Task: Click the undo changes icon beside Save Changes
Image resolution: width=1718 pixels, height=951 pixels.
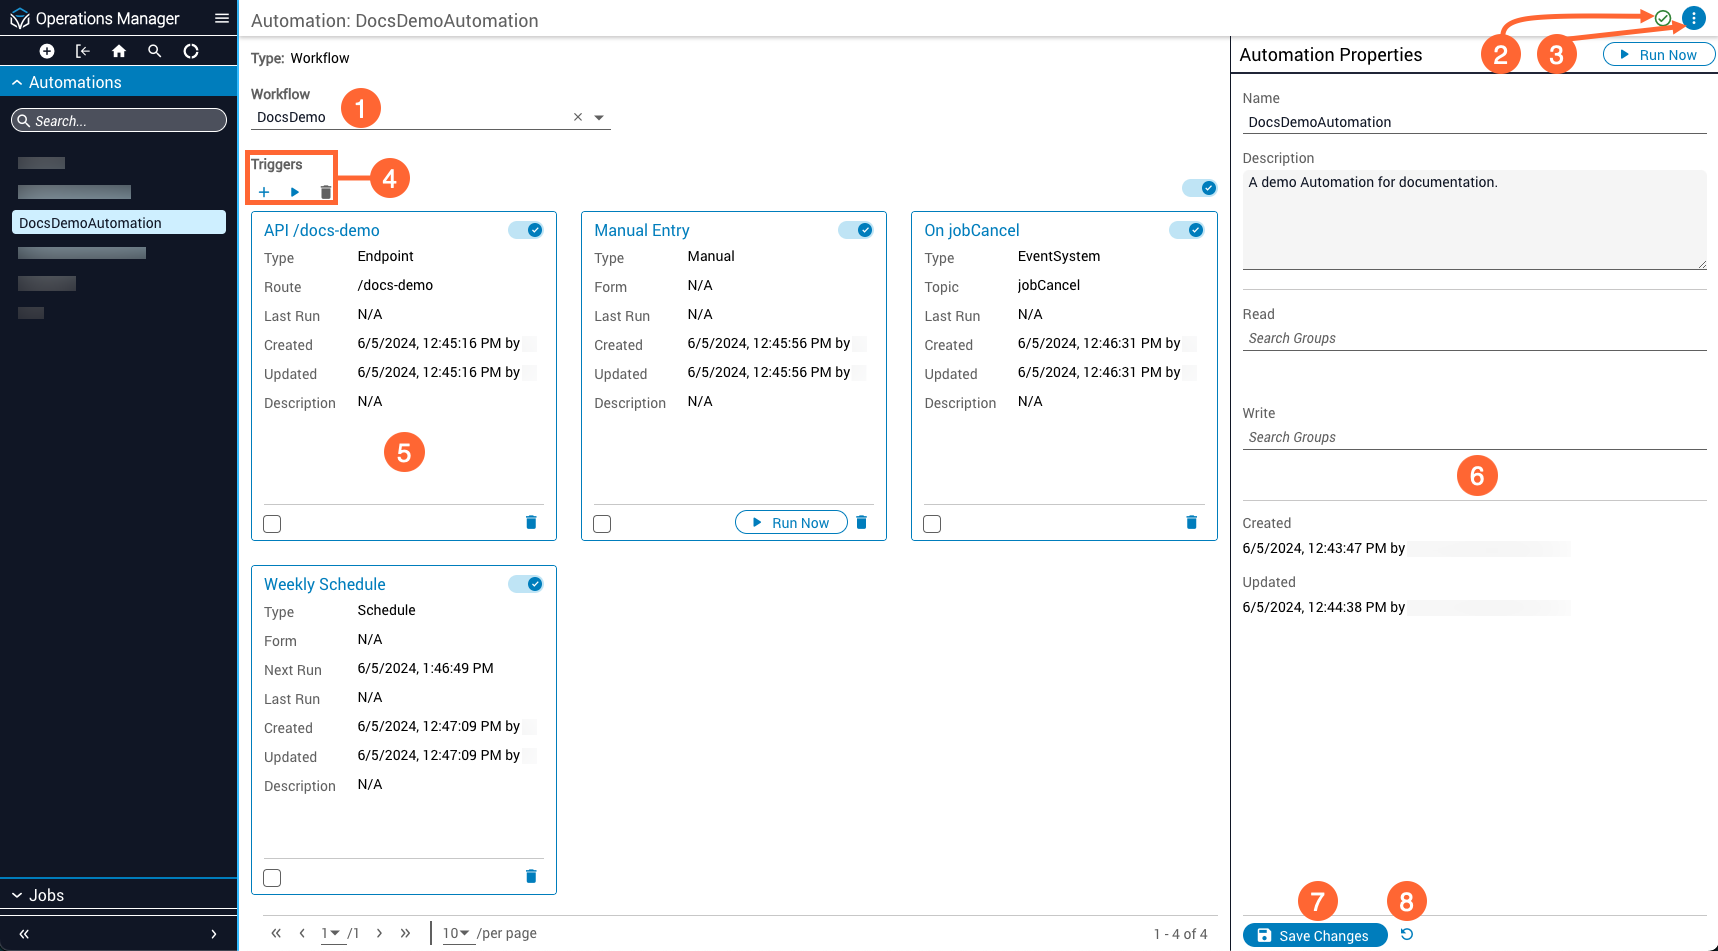Action: tap(1406, 934)
